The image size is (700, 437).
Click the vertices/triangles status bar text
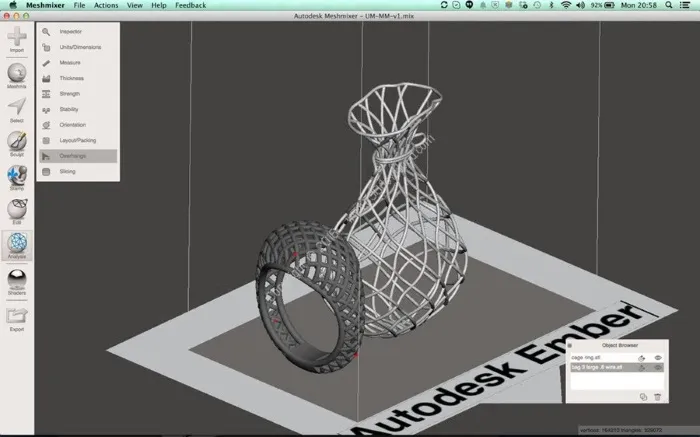click(x=621, y=430)
